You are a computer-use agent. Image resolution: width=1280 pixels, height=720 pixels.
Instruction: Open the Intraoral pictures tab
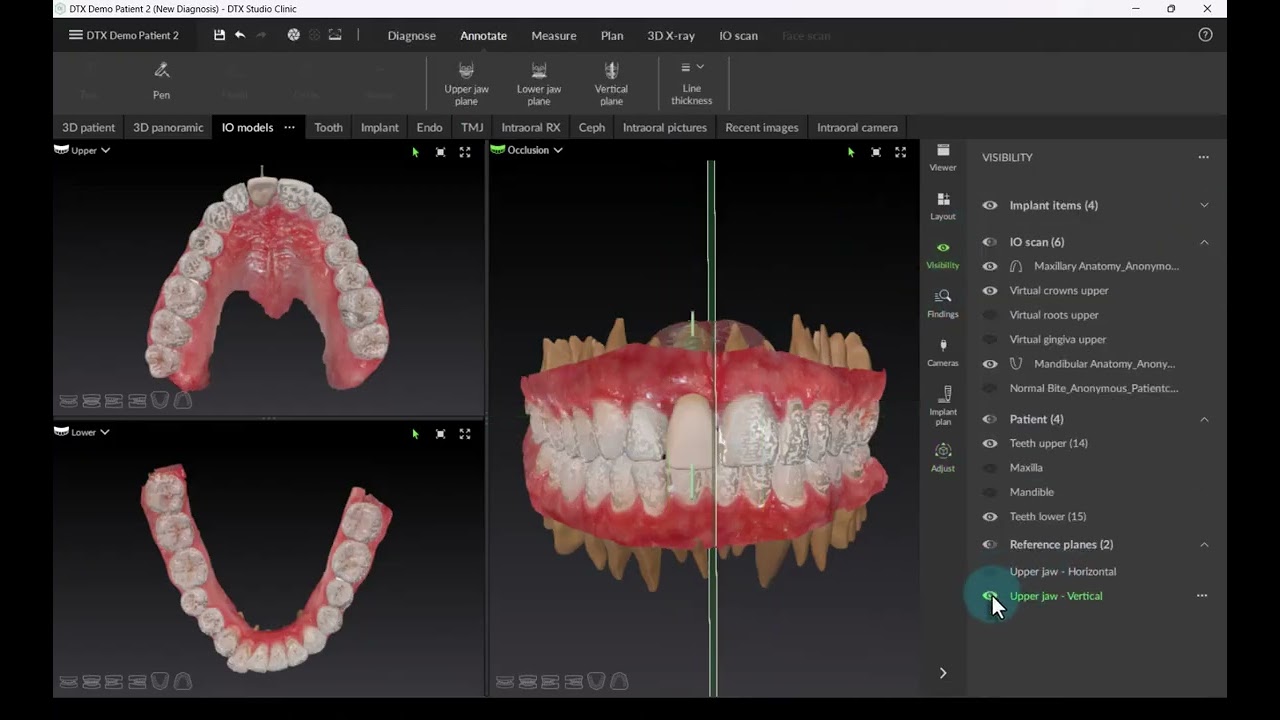point(665,127)
